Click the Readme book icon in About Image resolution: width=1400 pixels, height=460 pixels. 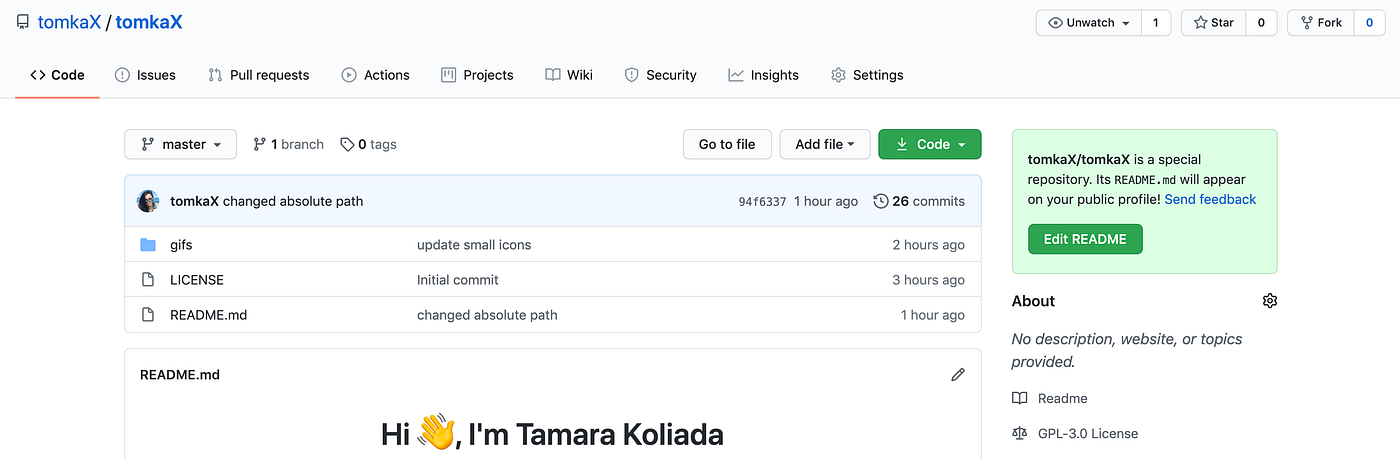click(1019, 398)
